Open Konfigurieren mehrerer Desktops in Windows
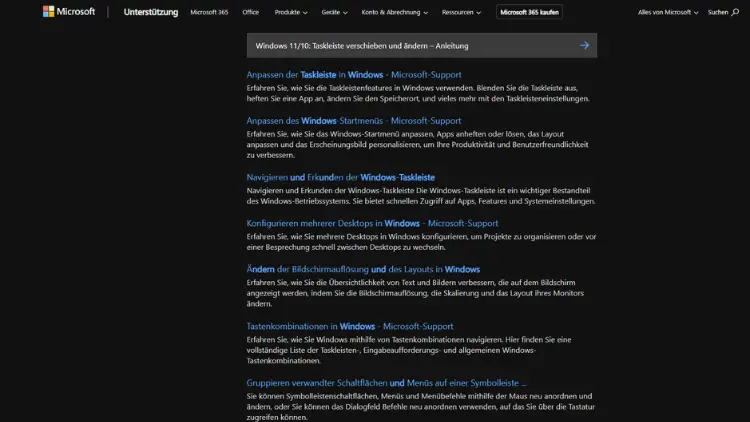Screen dimensions: 750x422 click(372, 223)
